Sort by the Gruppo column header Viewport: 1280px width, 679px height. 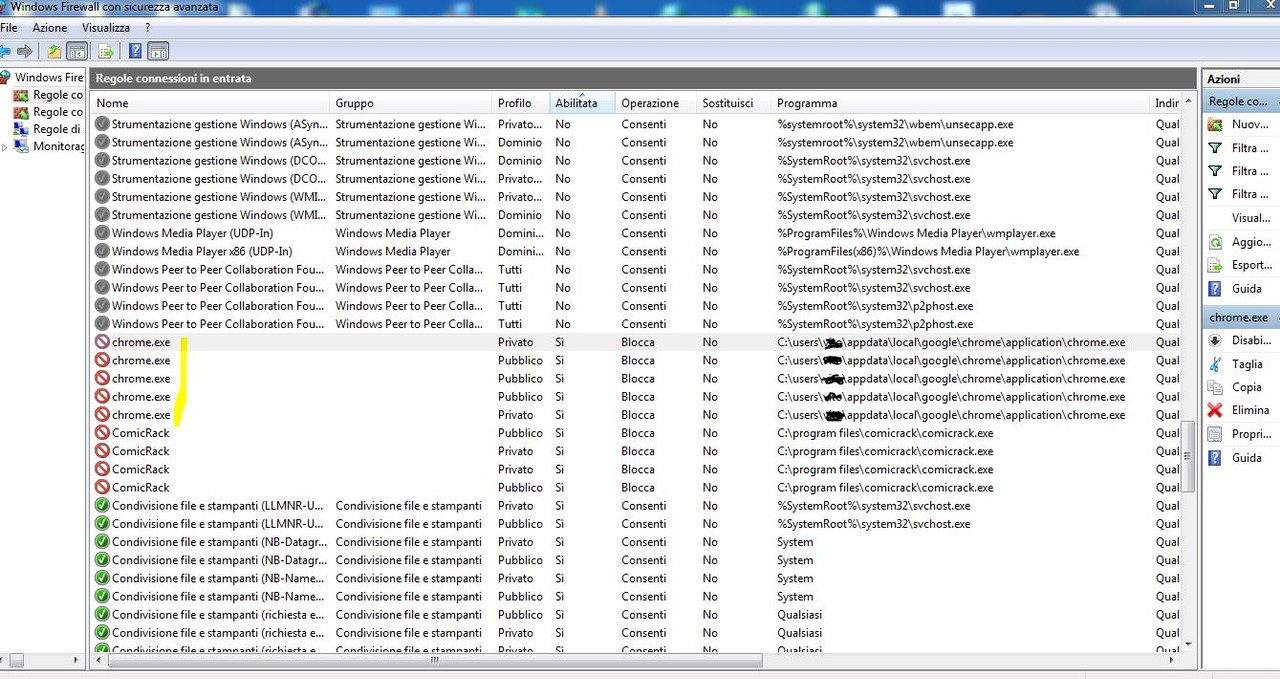tap(411, 103)
